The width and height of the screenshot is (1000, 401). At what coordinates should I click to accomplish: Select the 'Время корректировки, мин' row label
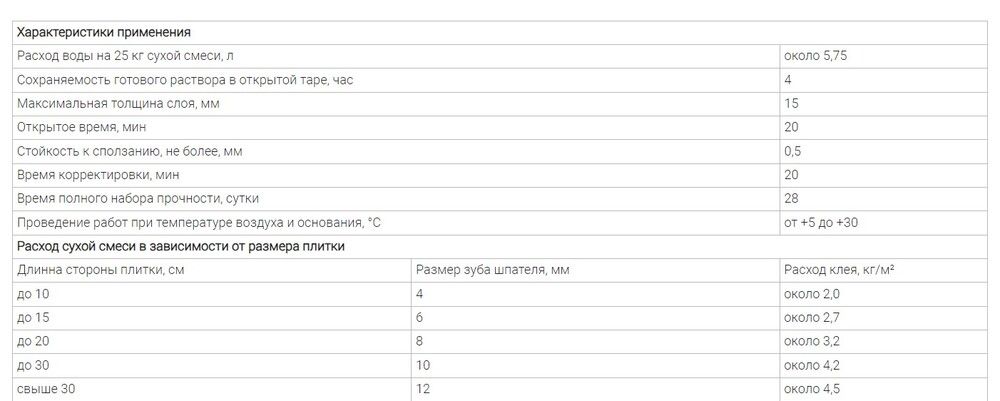98,175
